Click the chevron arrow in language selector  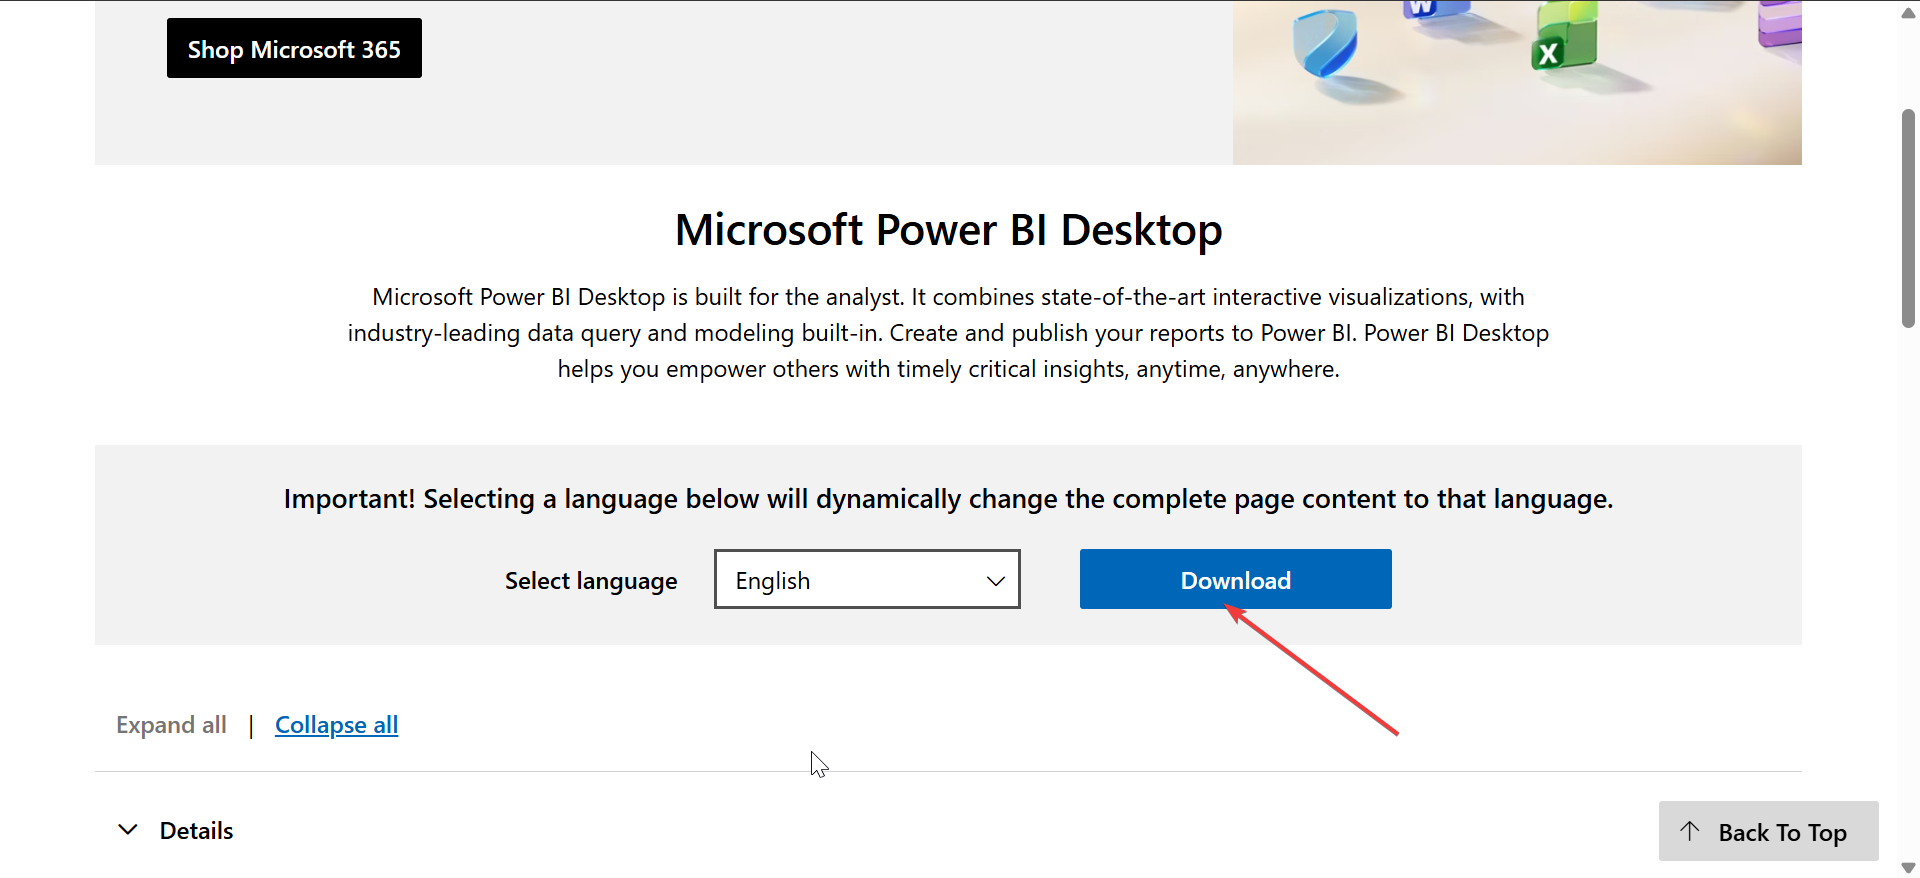[995, 581]
